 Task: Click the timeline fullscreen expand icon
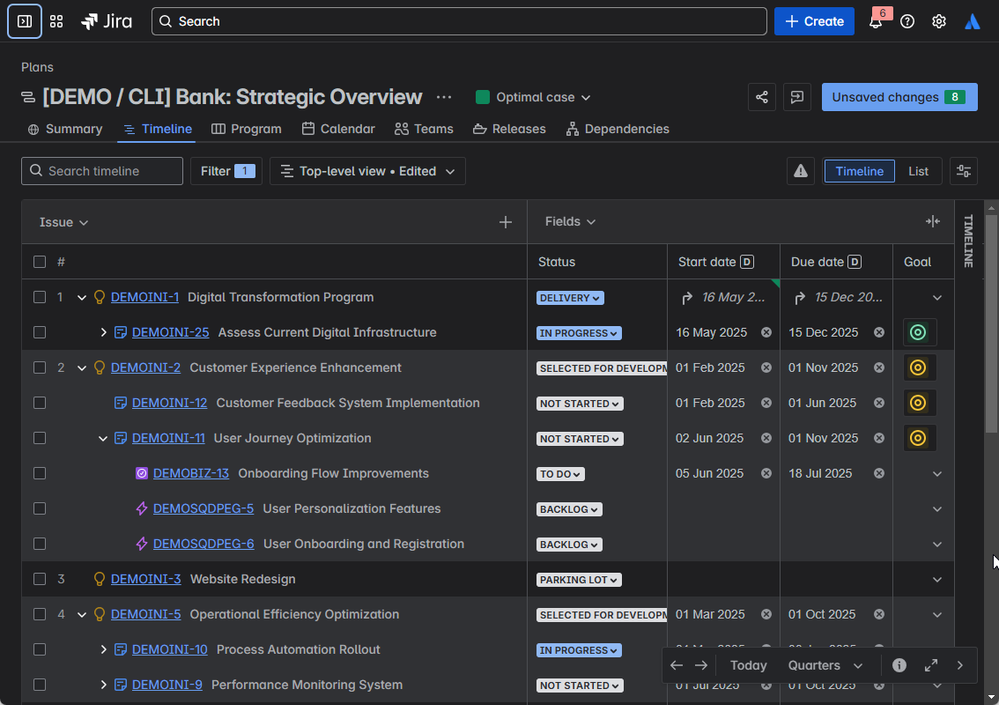[931, 665]
